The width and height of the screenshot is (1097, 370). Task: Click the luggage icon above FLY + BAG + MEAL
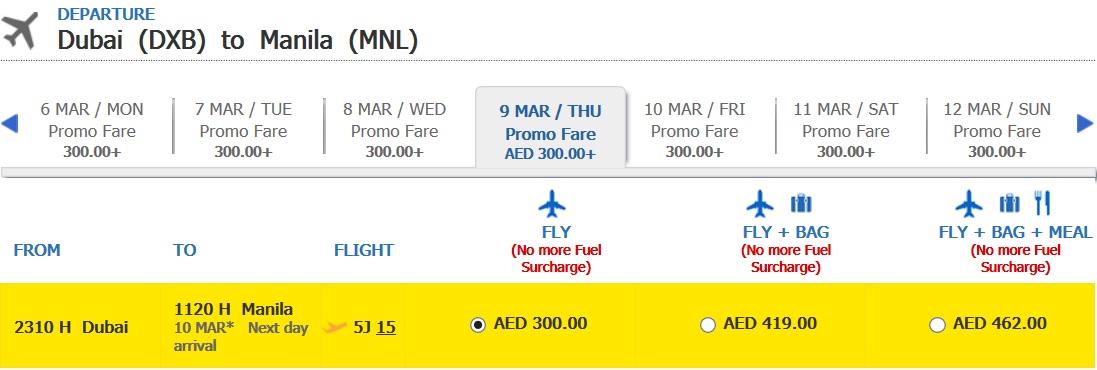click(1010, 204)
